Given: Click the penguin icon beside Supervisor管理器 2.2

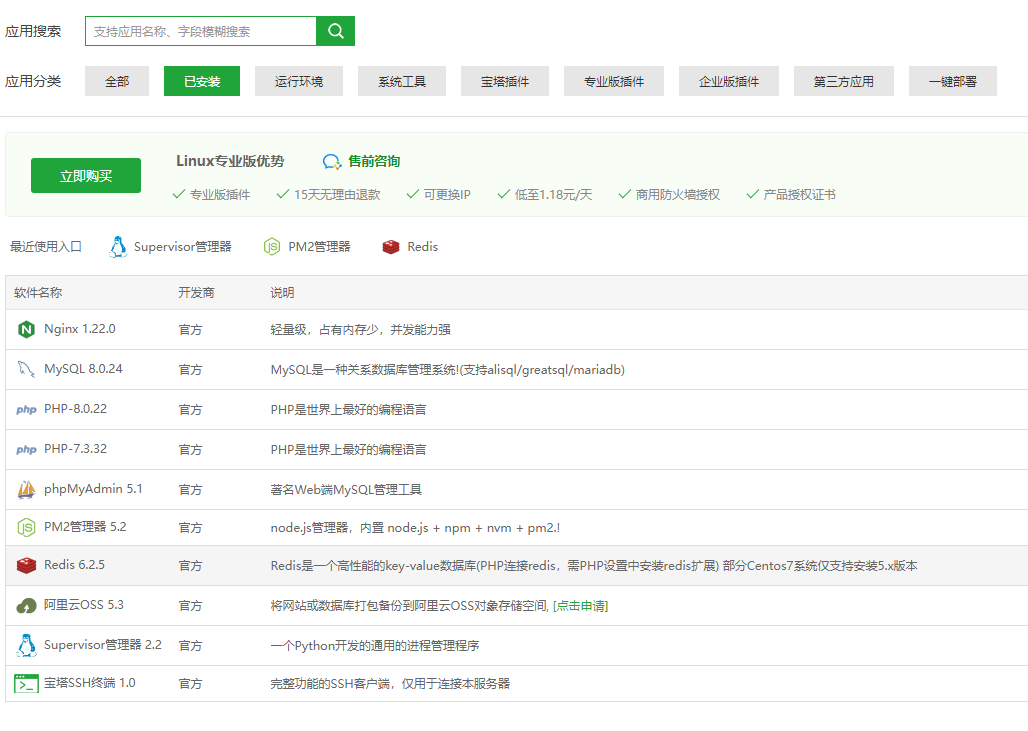Looking at the screenshot, I should click(x=26, y=645).
